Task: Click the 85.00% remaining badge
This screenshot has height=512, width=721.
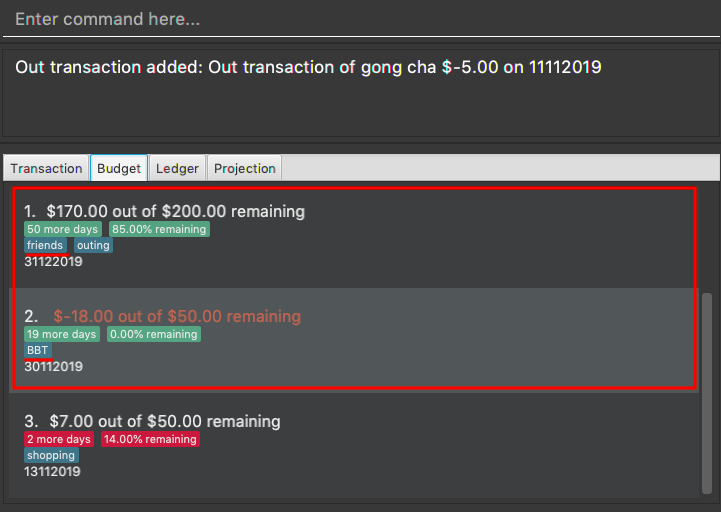Action: point(159,229)
